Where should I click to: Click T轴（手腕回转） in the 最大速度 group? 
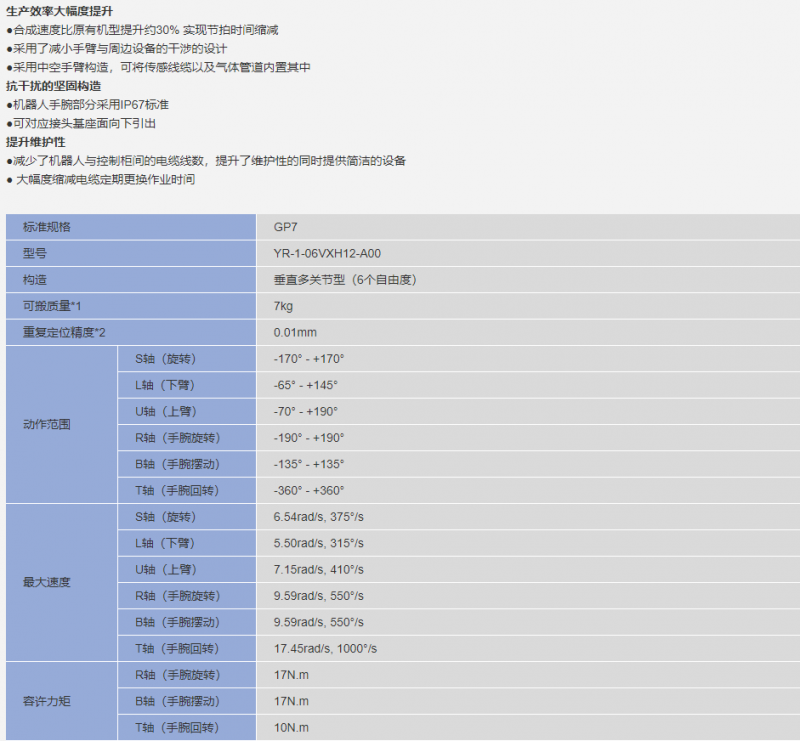[x=187, y=649]
